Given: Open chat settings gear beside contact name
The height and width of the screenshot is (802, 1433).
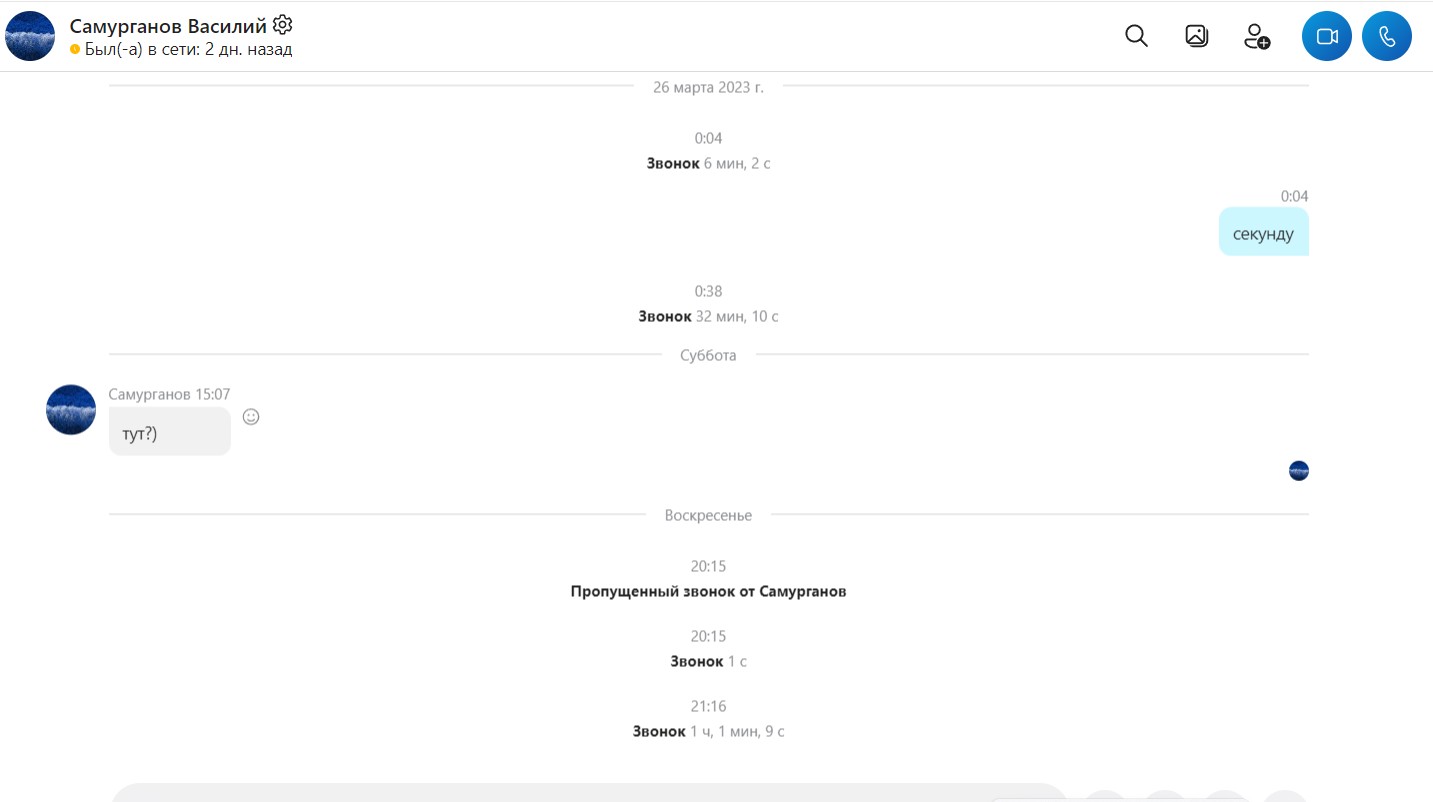Looking at the screenshot, I should [282, 25].
